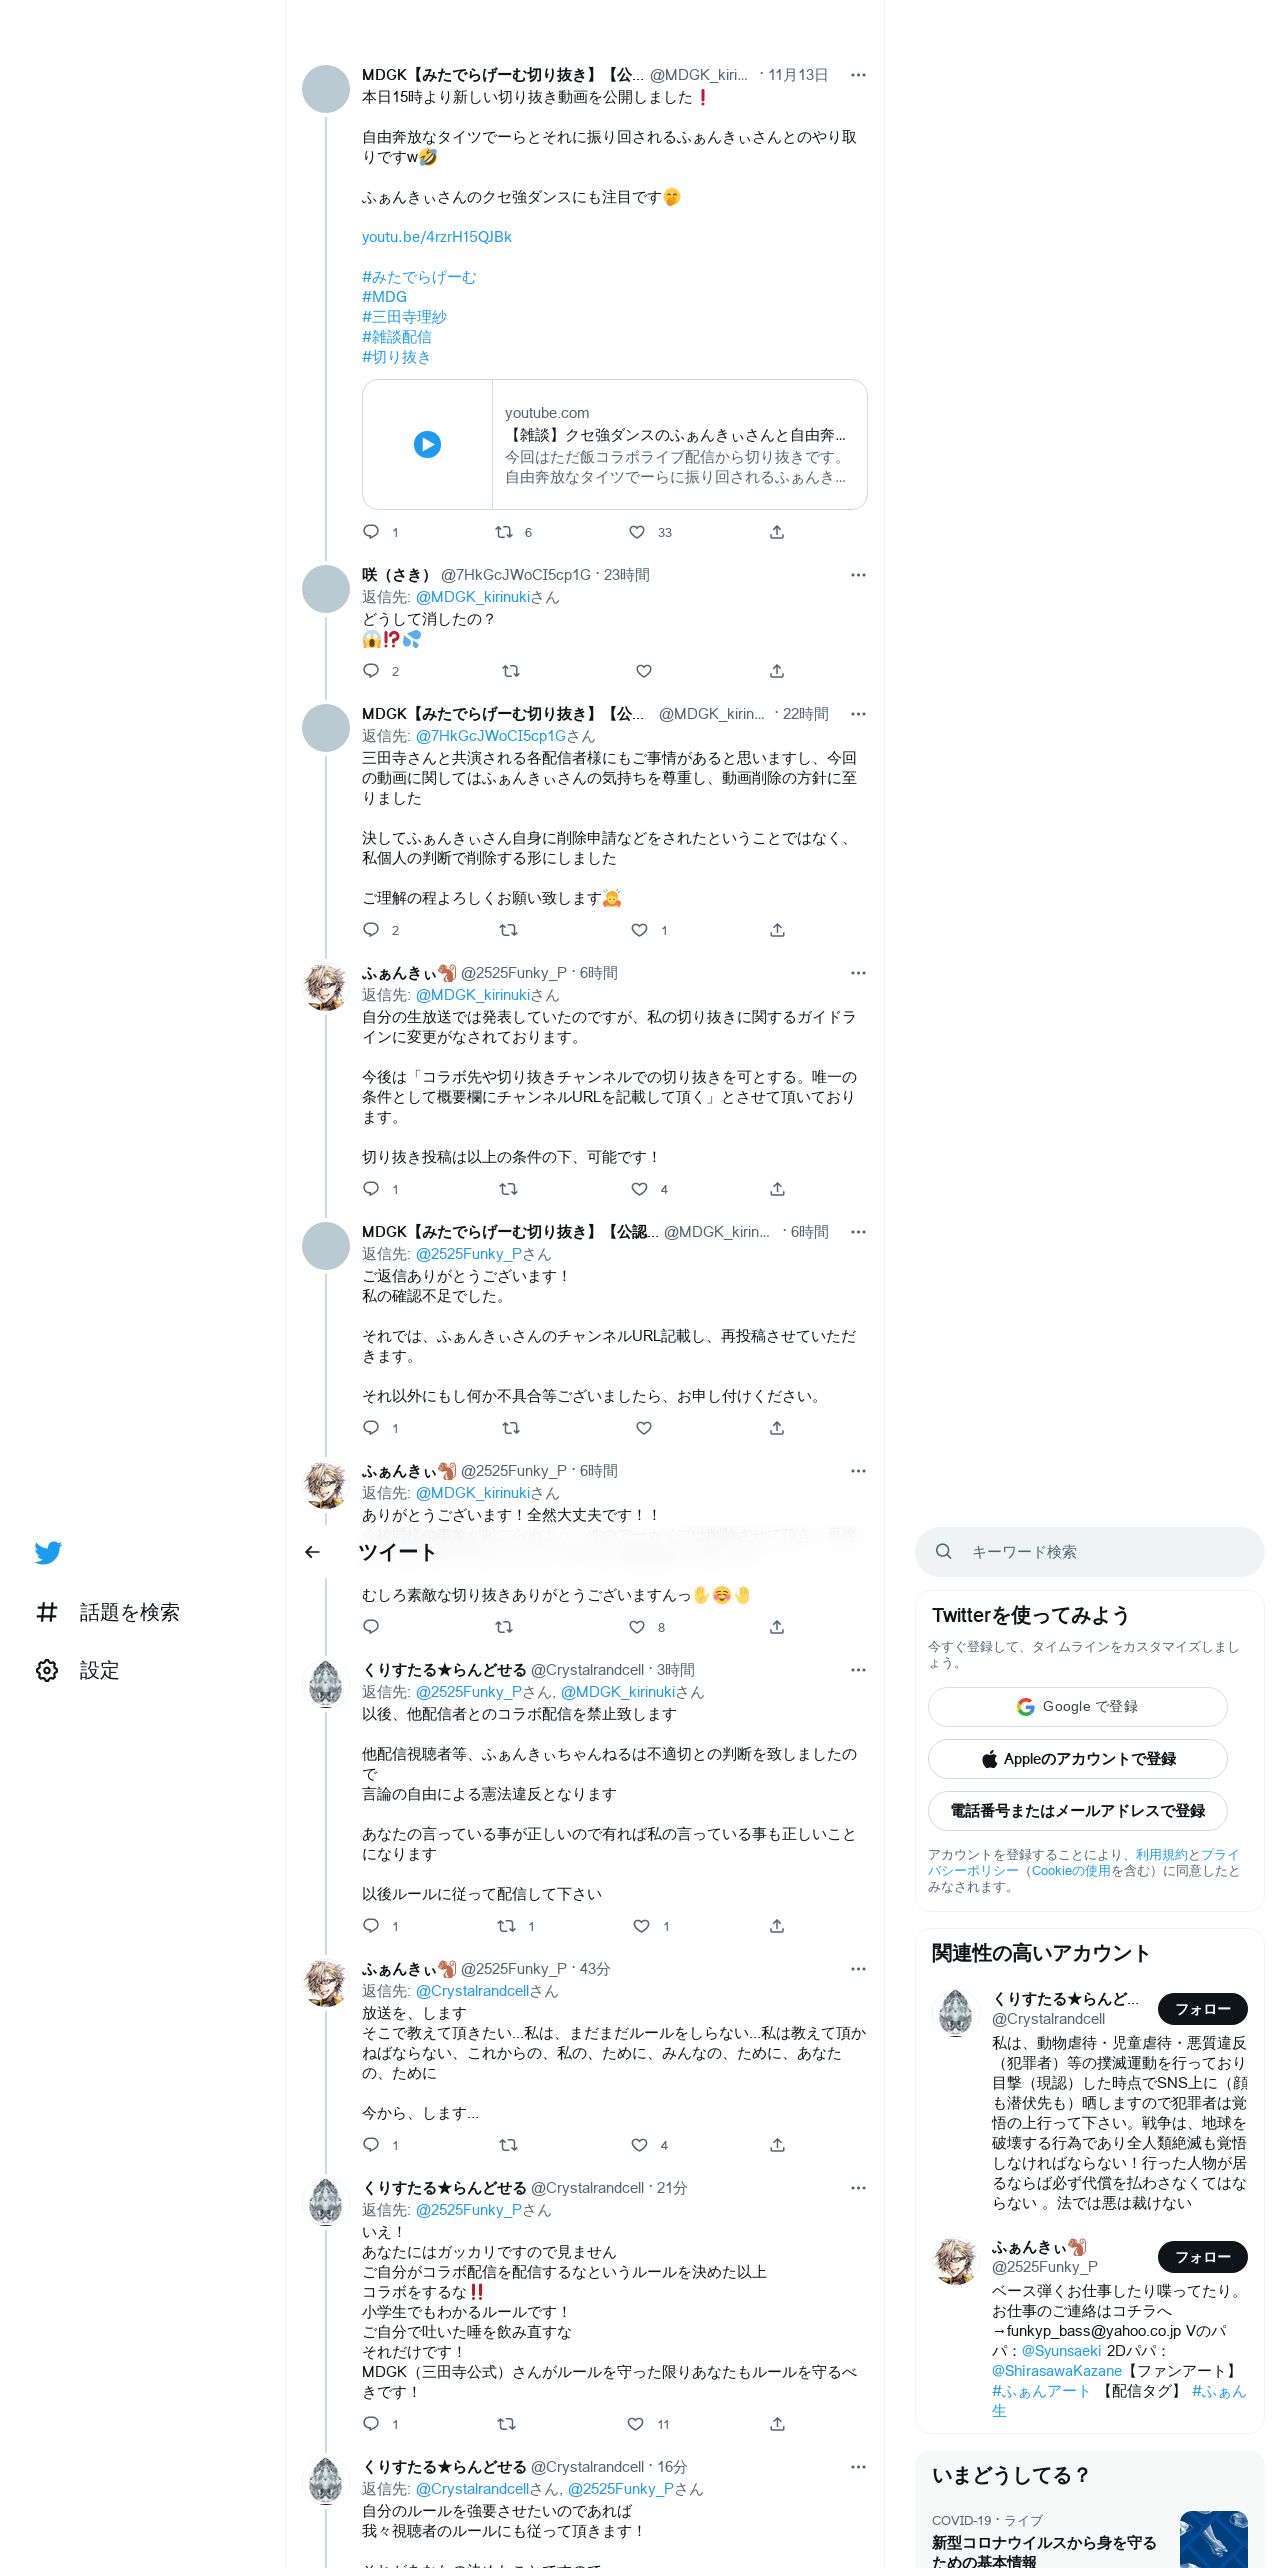Screen dimensions: 1284x2568
Task: Like ふぁんきぃ's 43分 reply
Action: [x=640, y=2145]
